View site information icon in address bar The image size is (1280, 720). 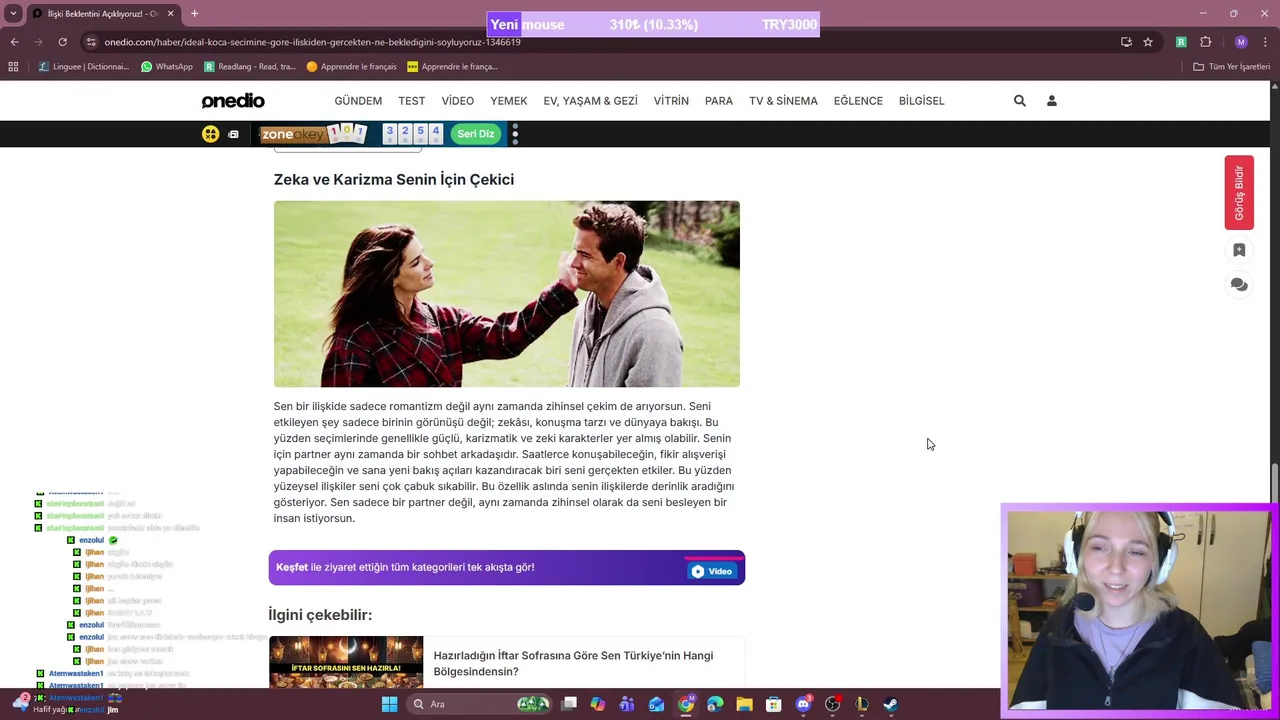91,42
